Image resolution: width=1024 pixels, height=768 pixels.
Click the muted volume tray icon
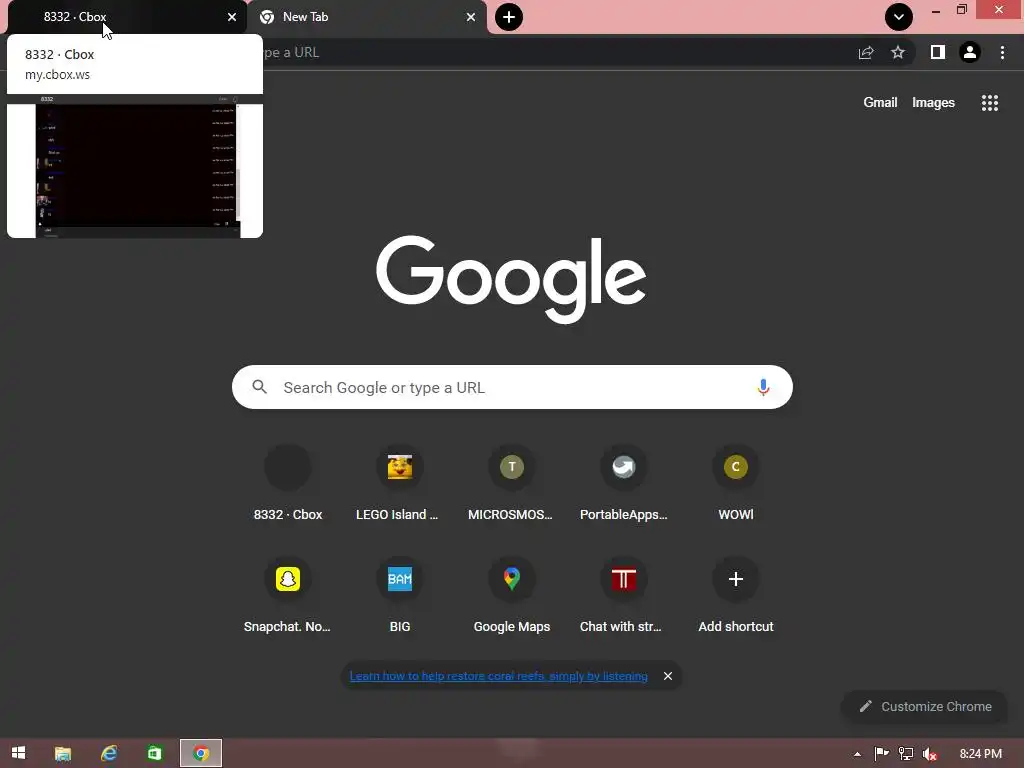(x=930, y=754)
